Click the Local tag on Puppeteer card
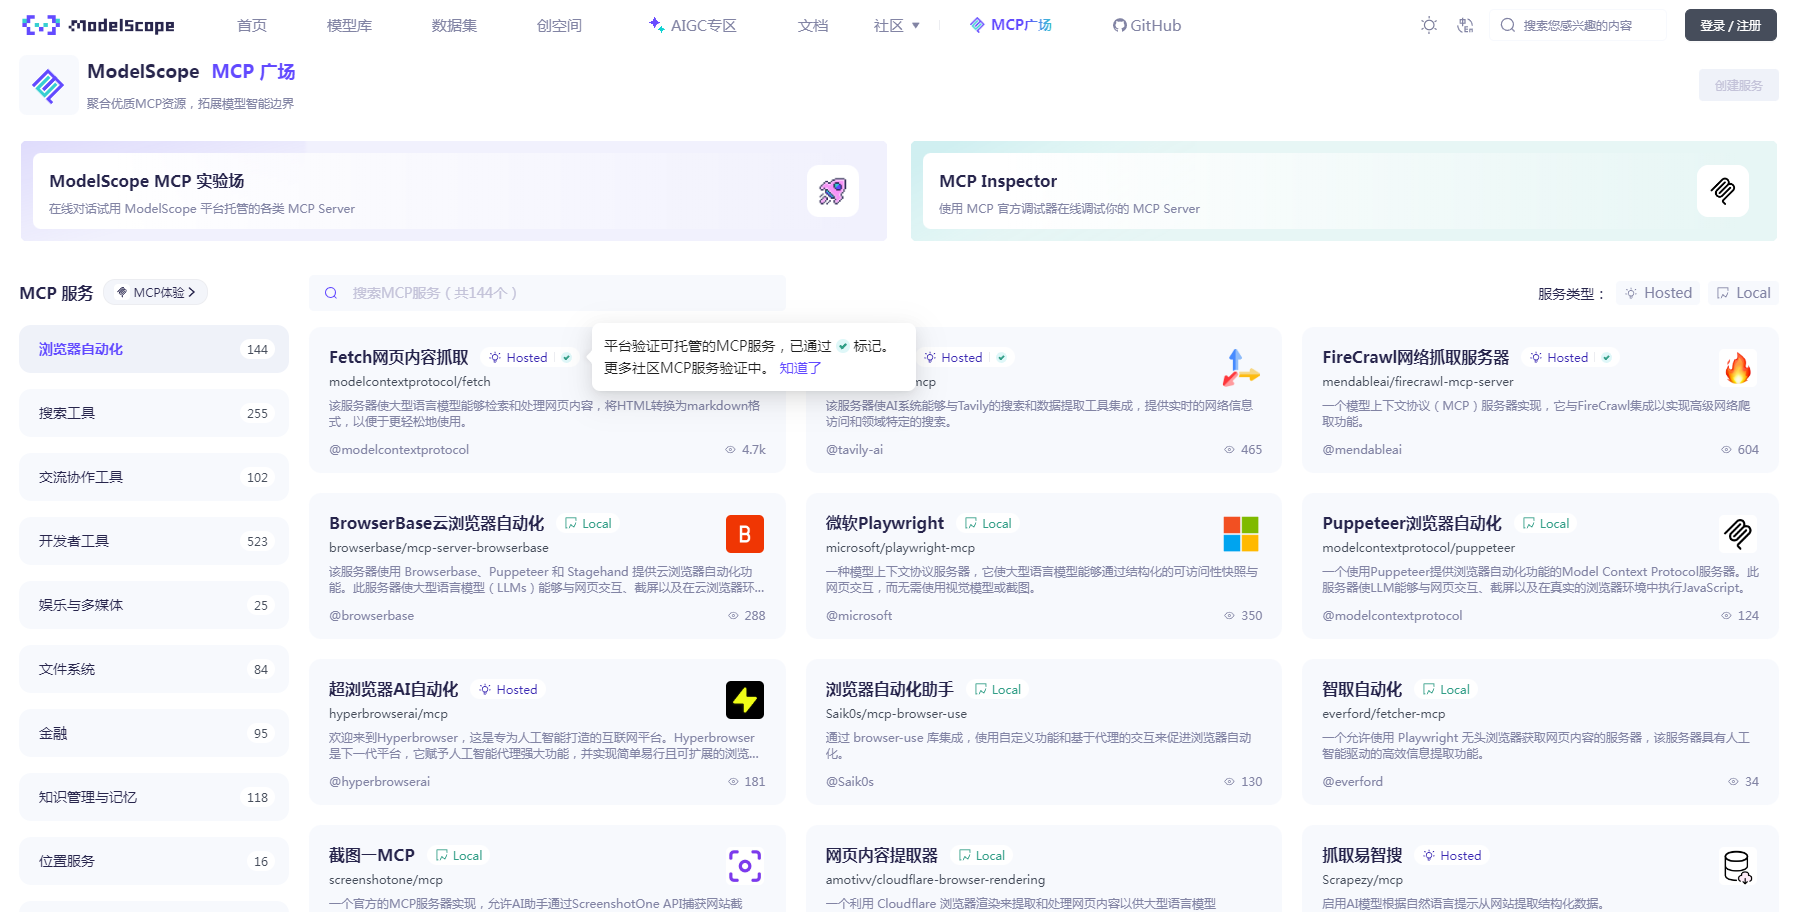Screen dimensions: 1807x912 pyautogui.click(x=1546, y=523)
